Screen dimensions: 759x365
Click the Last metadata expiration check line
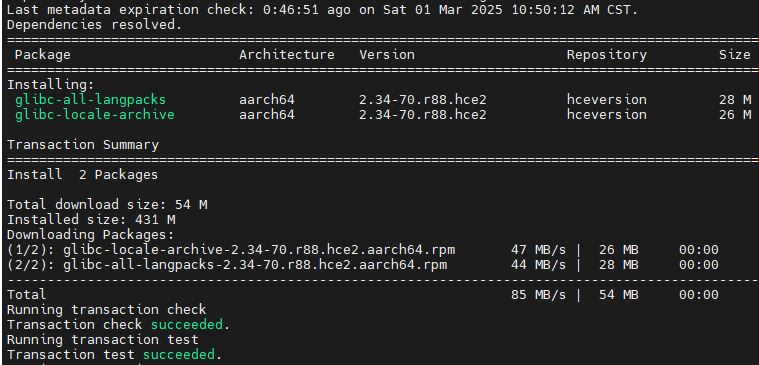pos(322,10)
